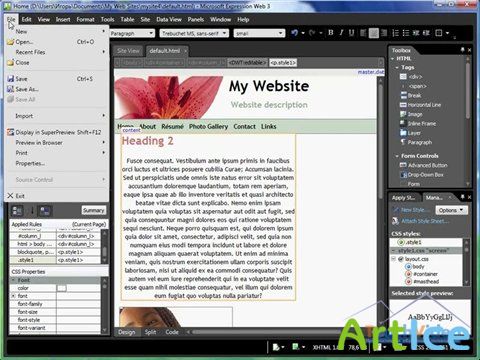480x360 pixels.
Task: Select Display in SuperPreview menu entry
Action: 57,132
